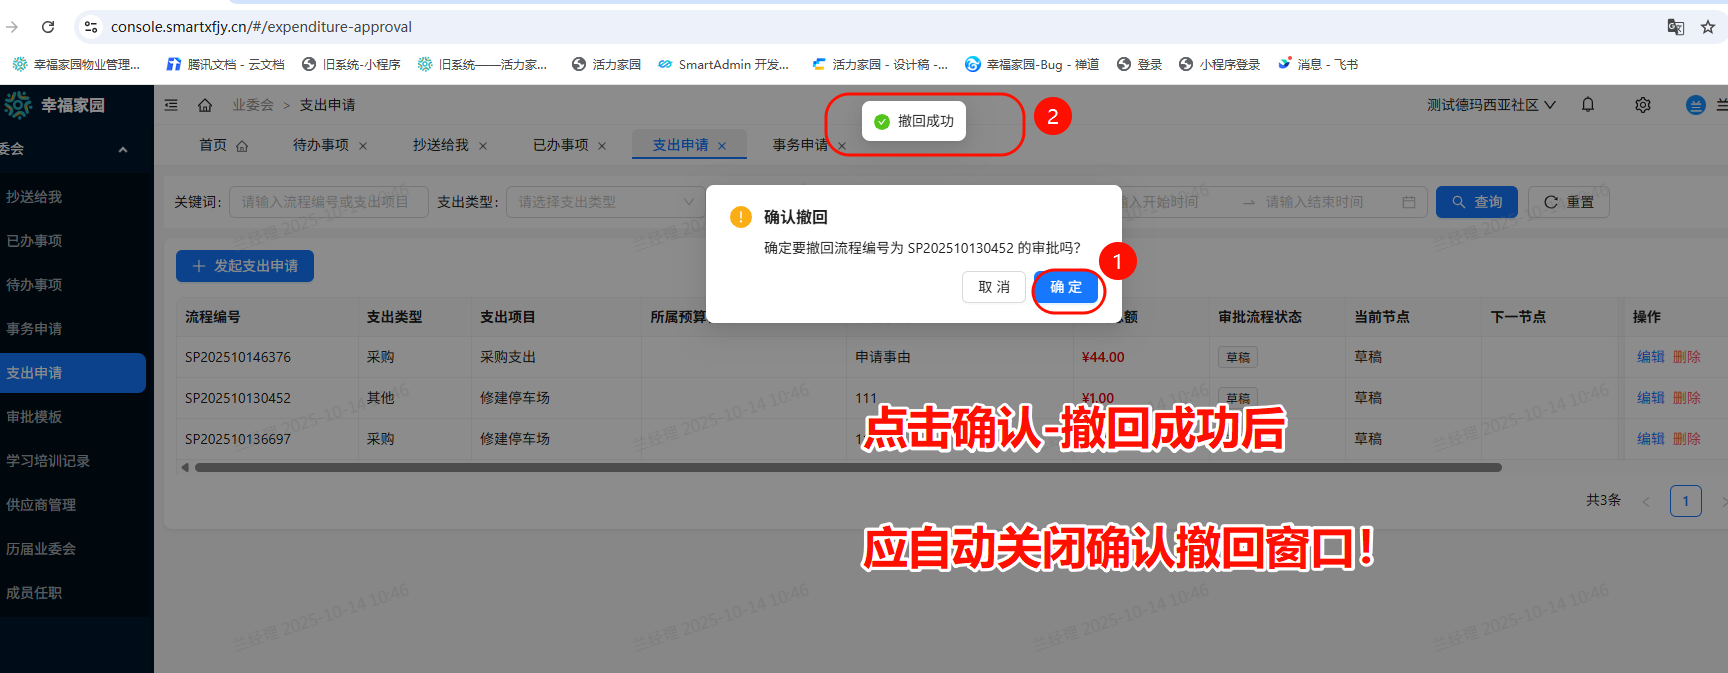Close the 待办事项 tab
Viewport: 1728px width, 673px height.
pos(363,146)
